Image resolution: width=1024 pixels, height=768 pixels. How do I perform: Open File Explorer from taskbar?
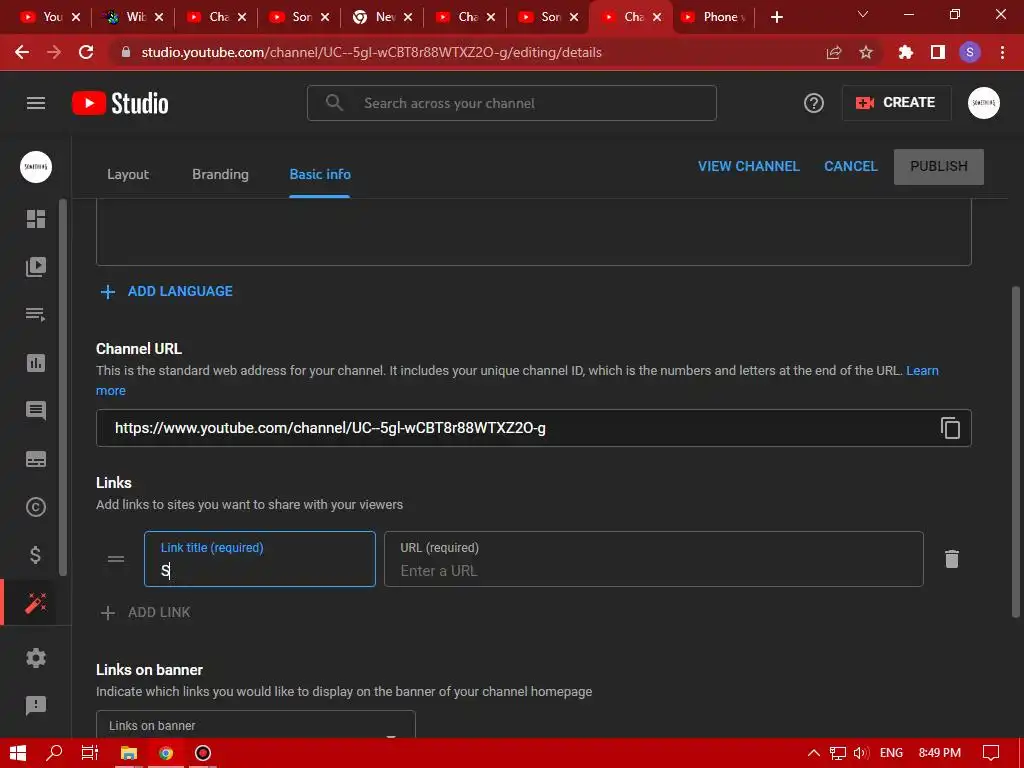(x=129, y=753)
